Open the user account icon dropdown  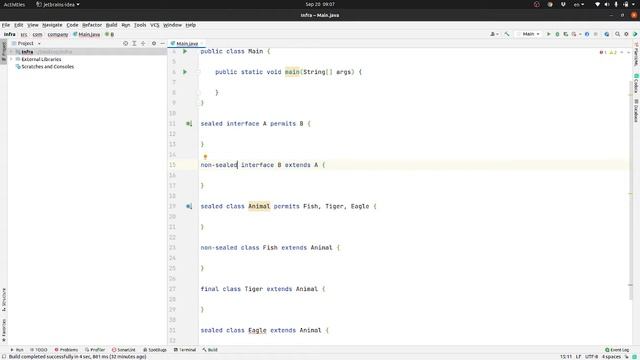pos(494,34)
